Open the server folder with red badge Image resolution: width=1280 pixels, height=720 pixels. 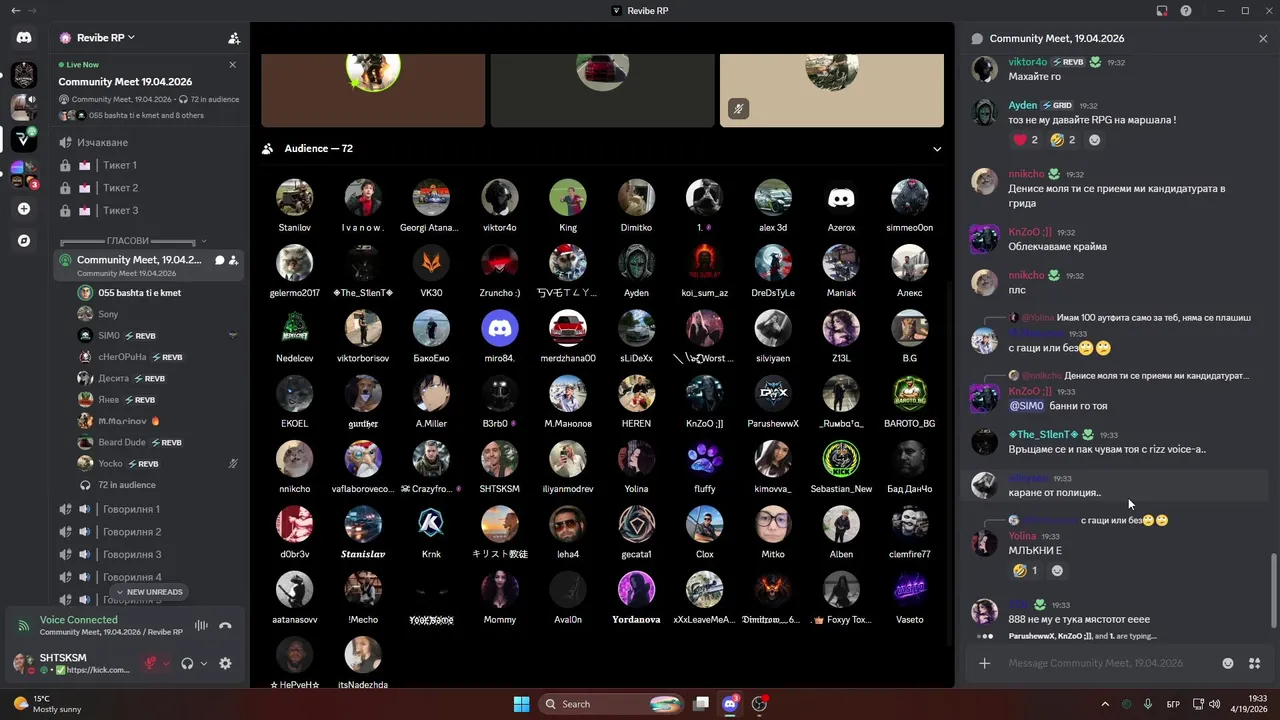24,174
